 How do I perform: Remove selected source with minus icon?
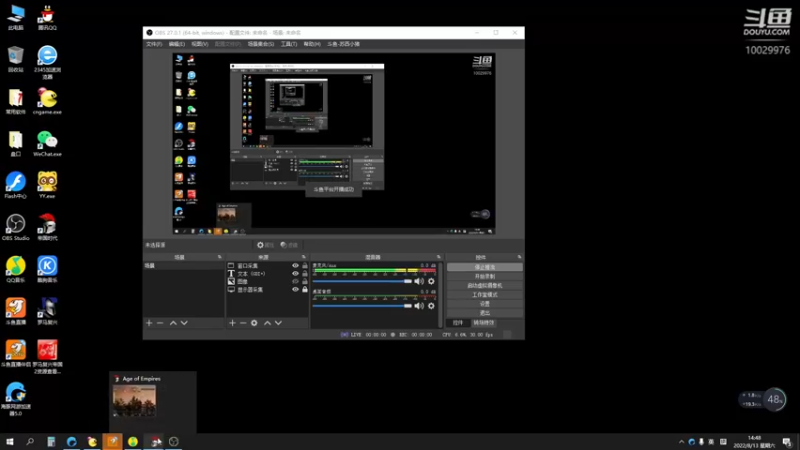pos(243,323)
